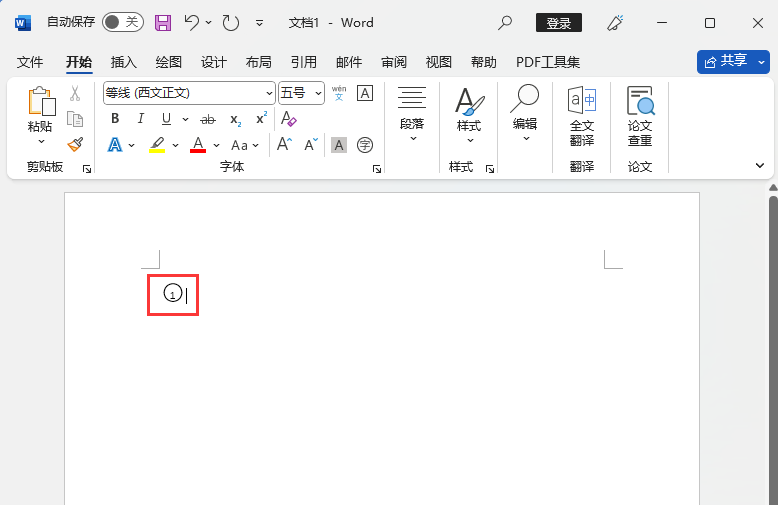The height and width of the screenshot is (505, 778).
Task: Click the 共享 share button
Action: (x=726, y=62)
